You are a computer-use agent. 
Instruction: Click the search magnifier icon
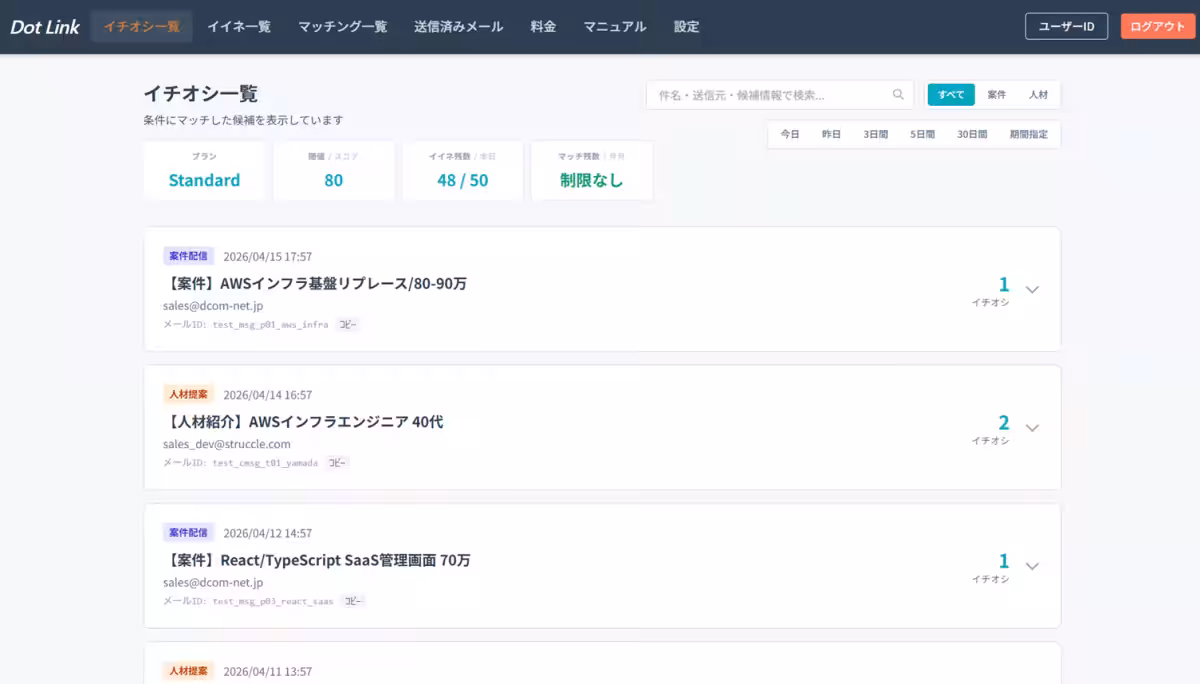tap(898, 95)
